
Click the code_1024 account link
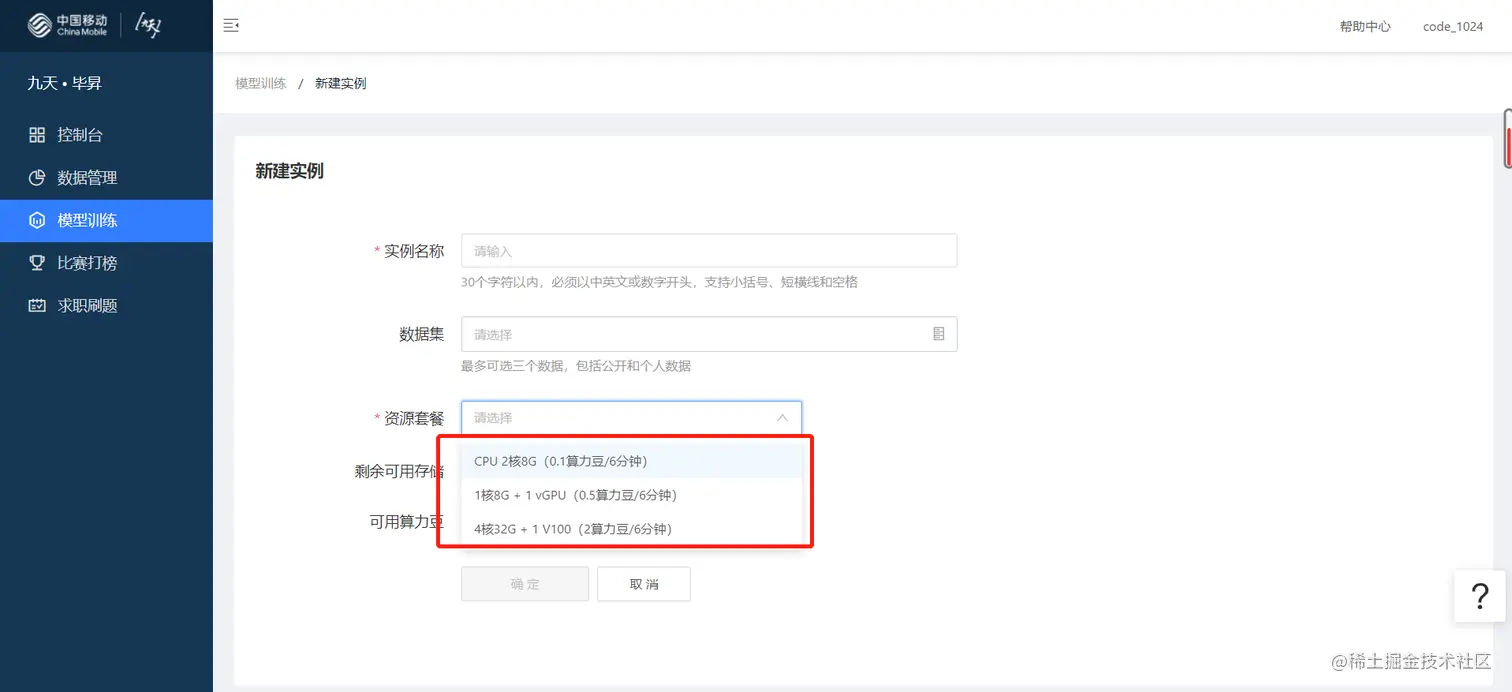click(x=1452, y=27)
